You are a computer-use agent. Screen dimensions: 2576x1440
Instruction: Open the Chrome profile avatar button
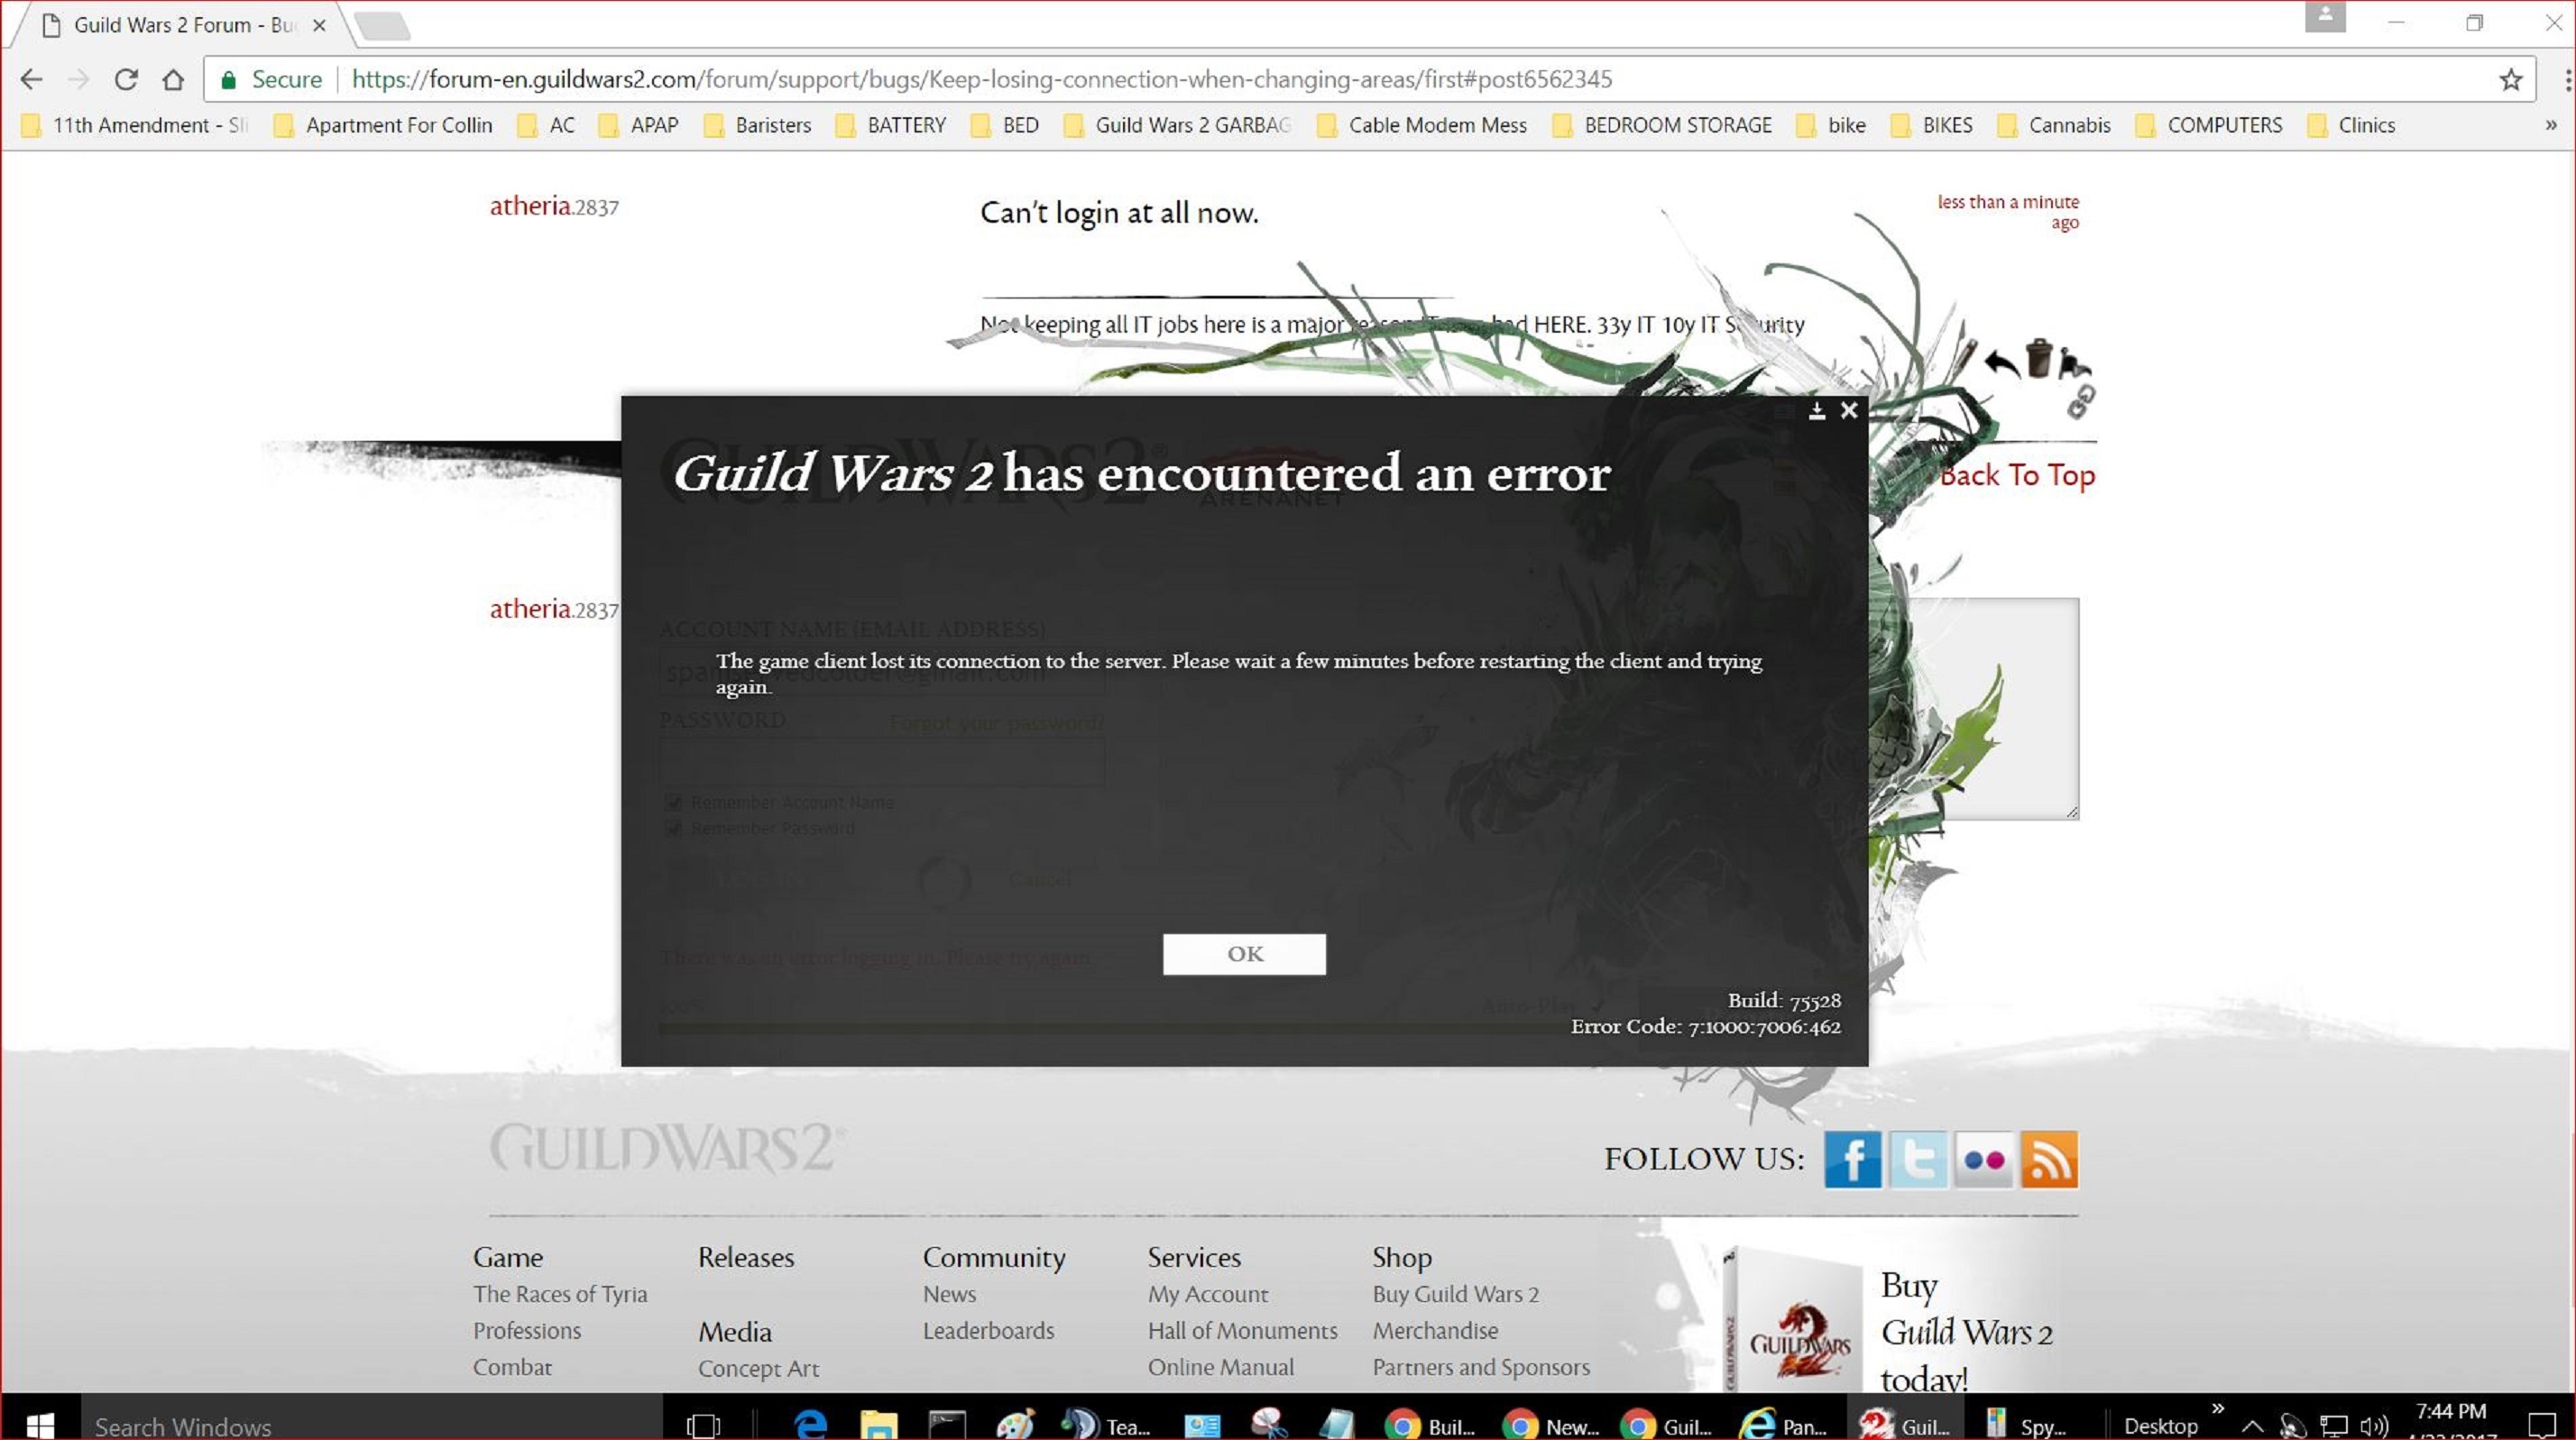click(x=2325, y=17)
